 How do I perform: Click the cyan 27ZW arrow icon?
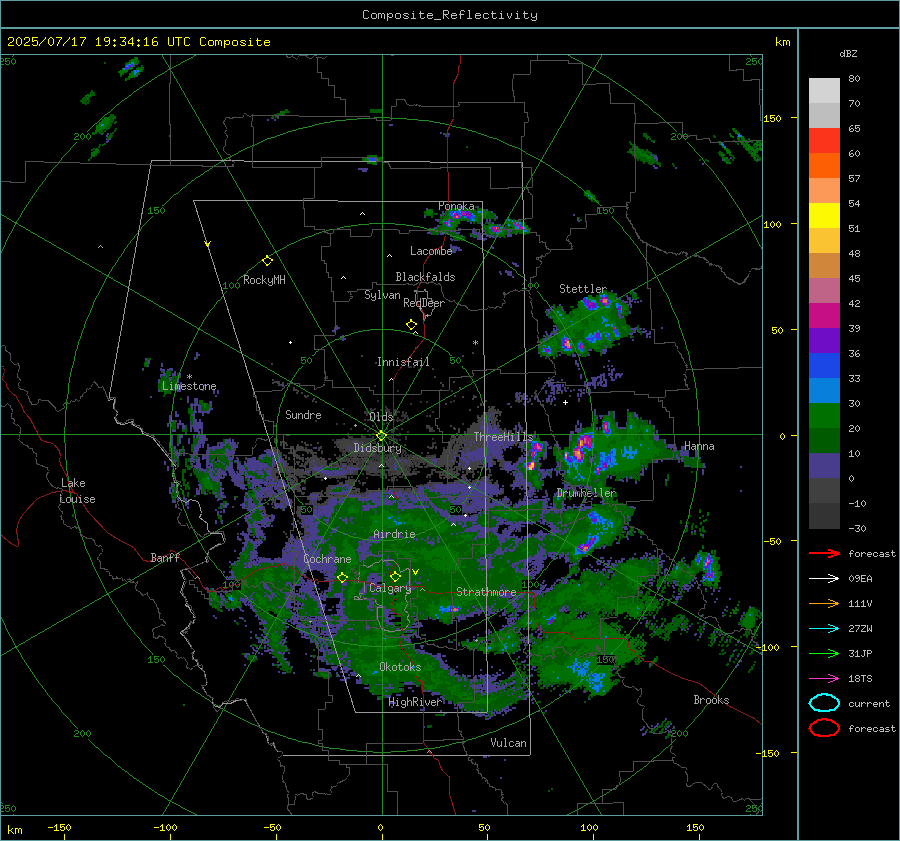(x=824, y=629)
